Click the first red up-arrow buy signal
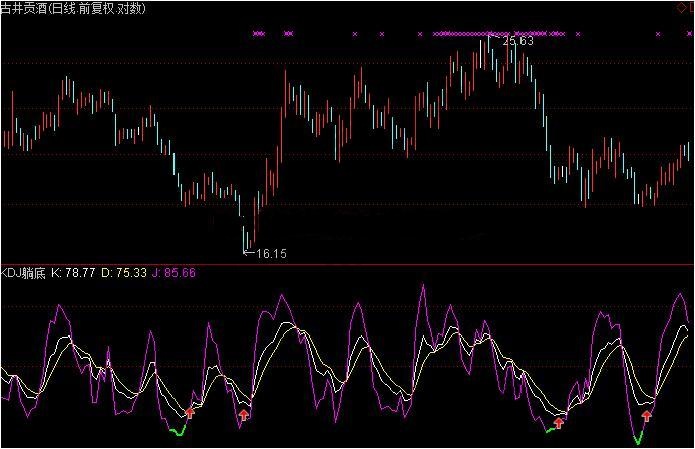The image size is (695, 449). pos(191,403)
